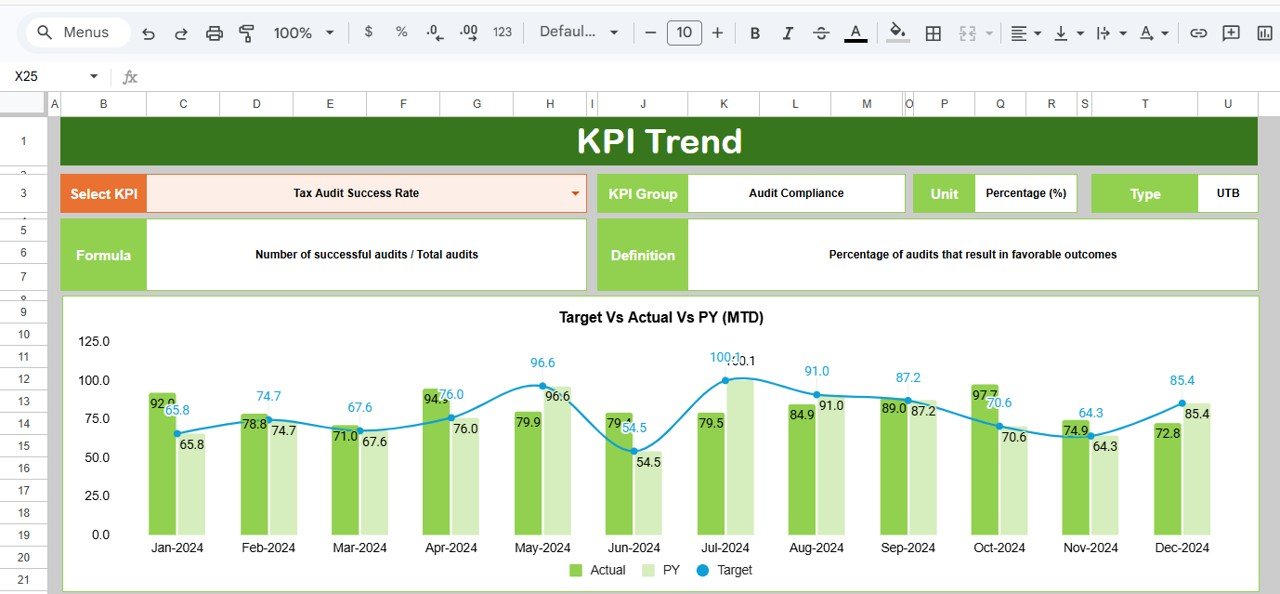Apply bold formatting

[x=755, y=32]
